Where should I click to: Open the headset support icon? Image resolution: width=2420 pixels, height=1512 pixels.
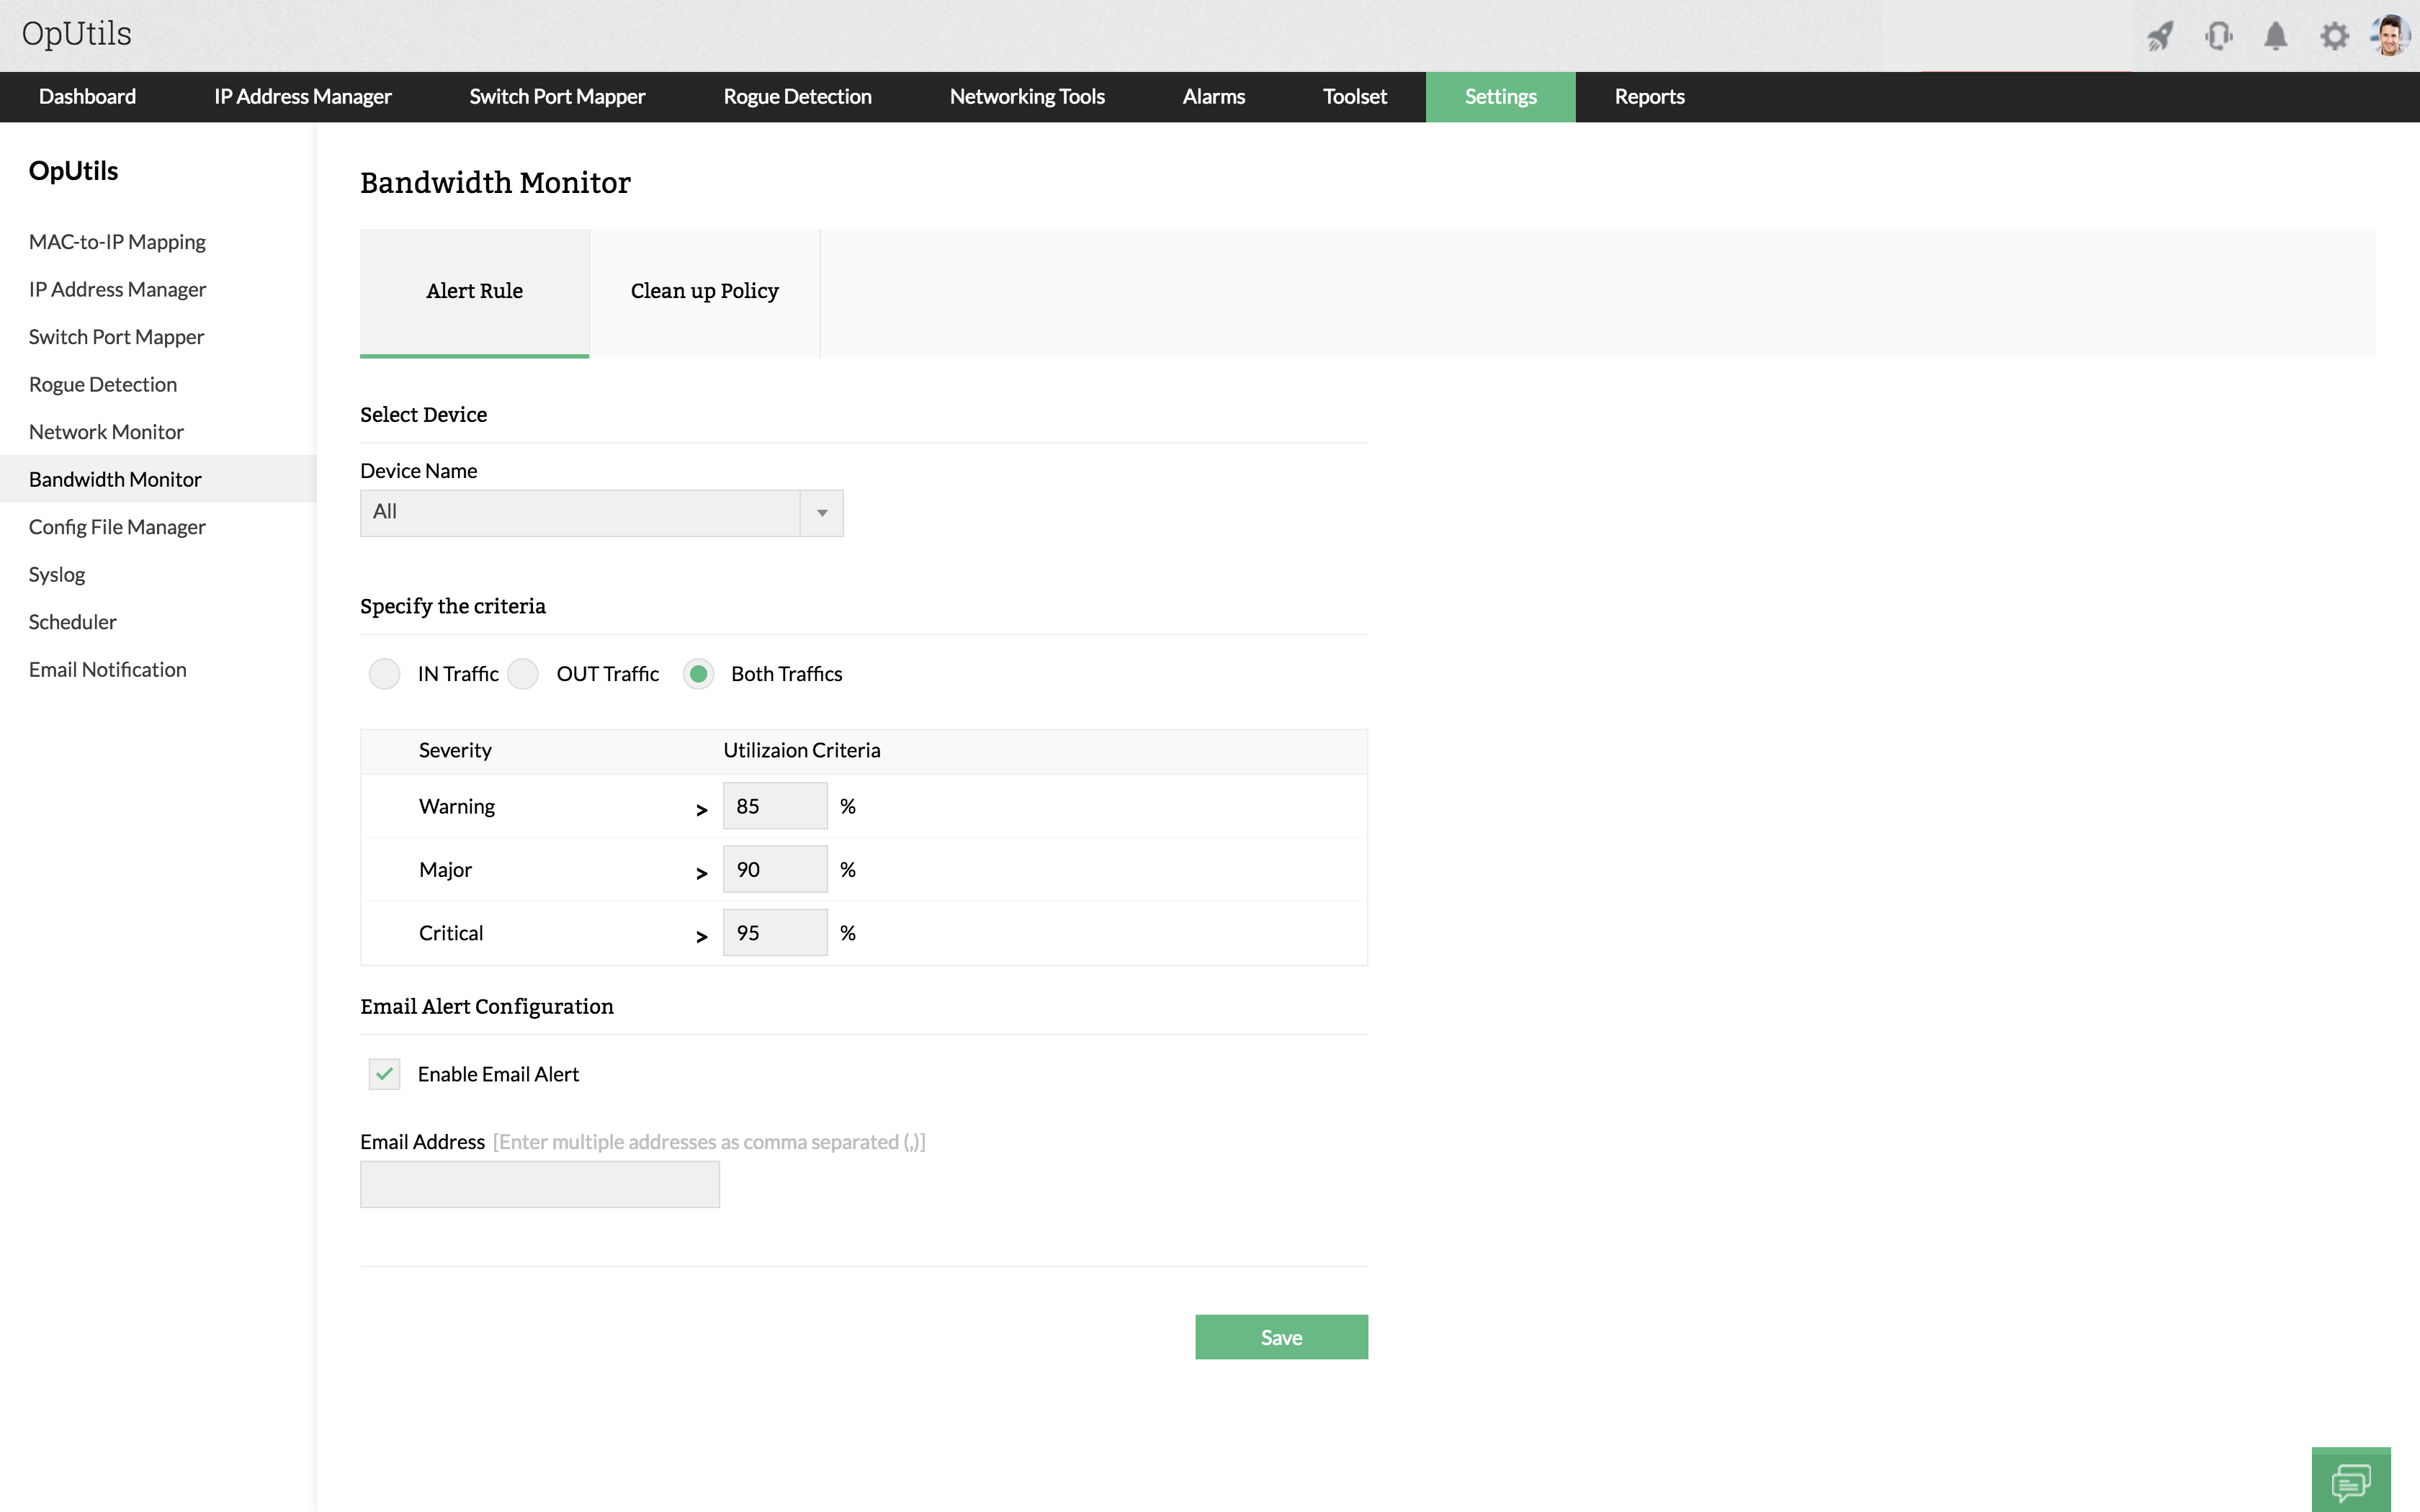2218,37
